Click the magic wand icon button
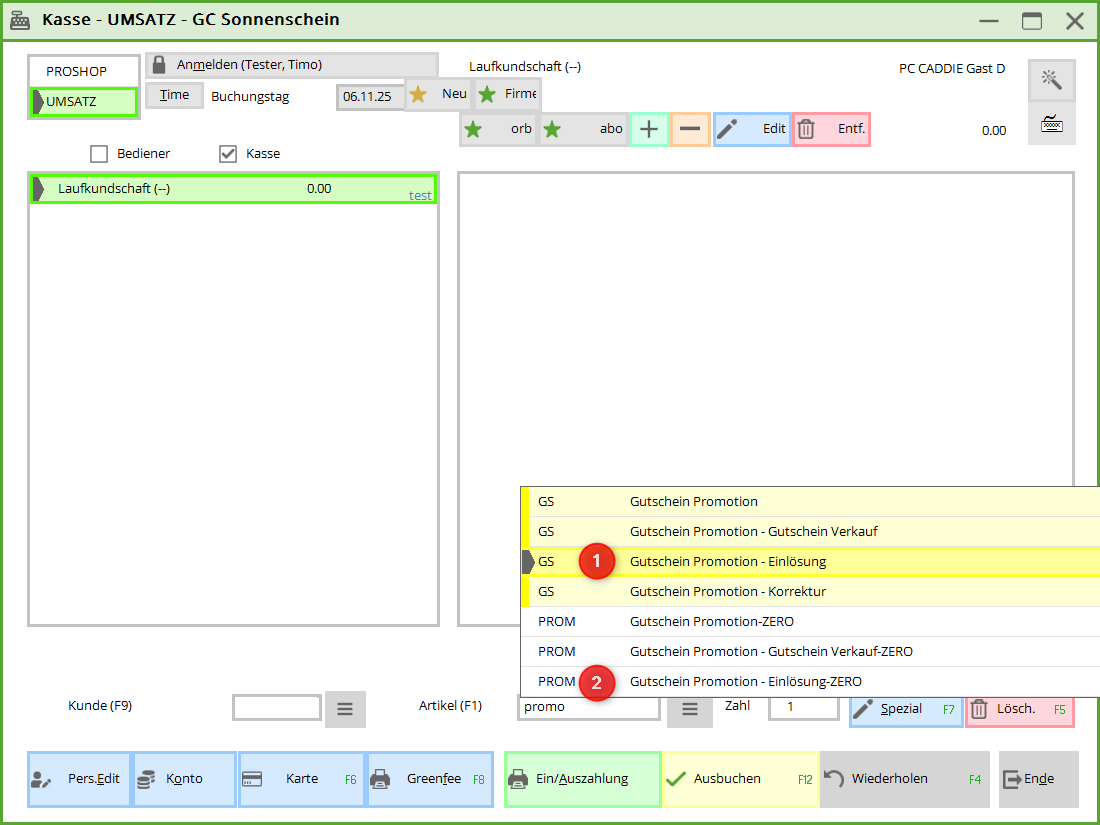1100x825 pixels. 1051,80
